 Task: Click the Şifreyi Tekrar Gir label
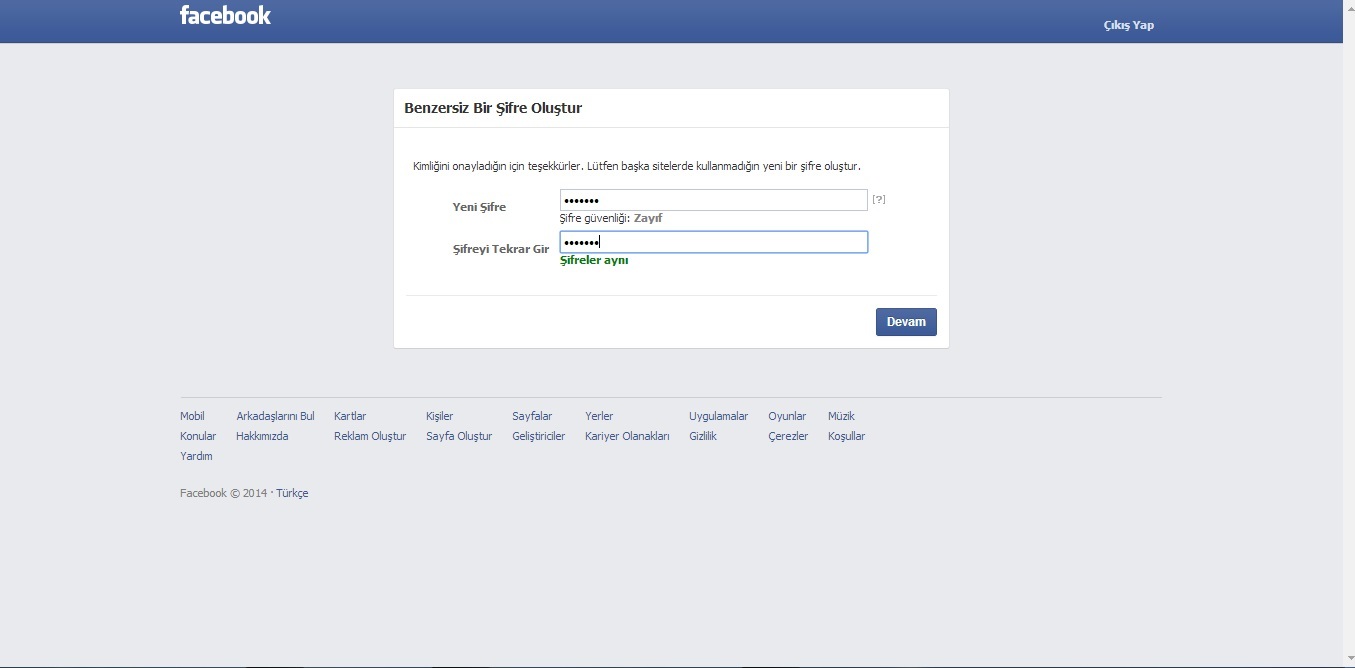click(x=501, y=249)
